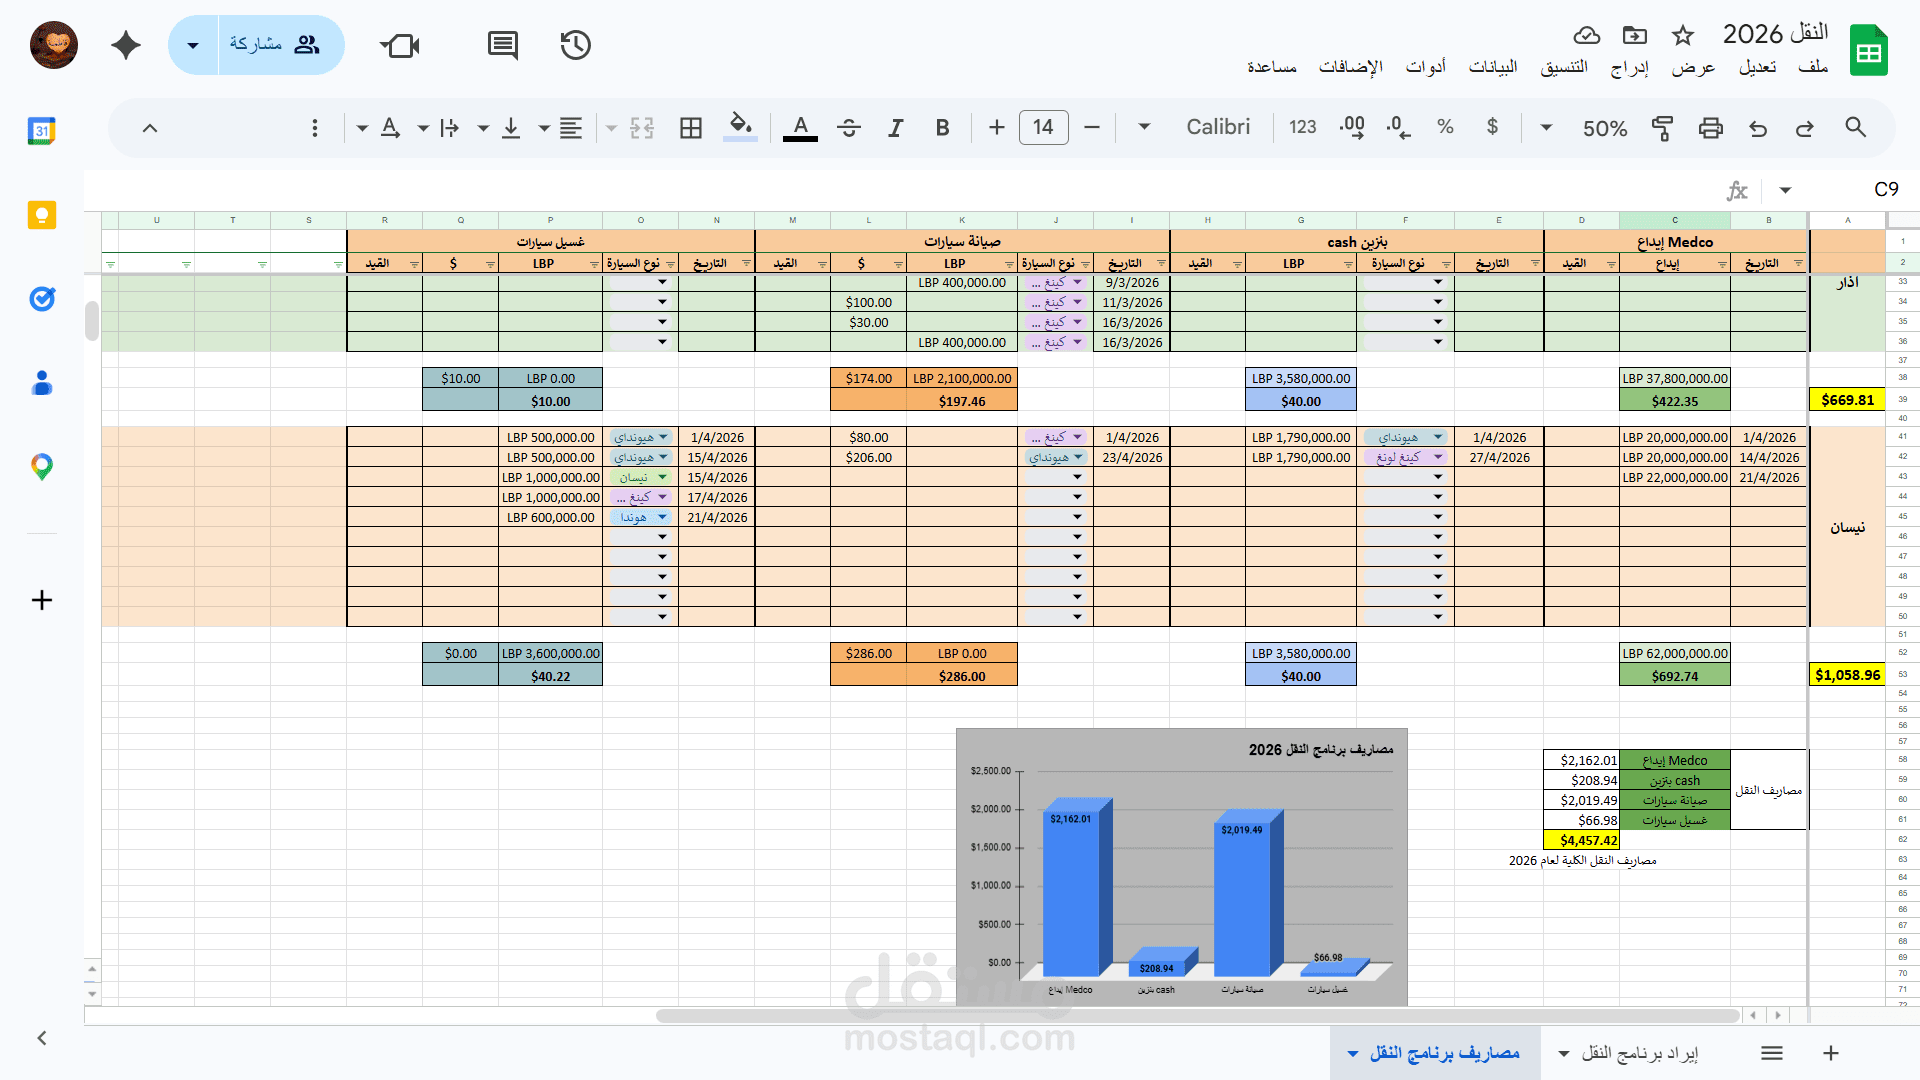Image resolution: width=1920 pixels, height=1080 pixels.
Task: Expand the share options arrow
Action: pyautogui.click(x=193, y=45)
